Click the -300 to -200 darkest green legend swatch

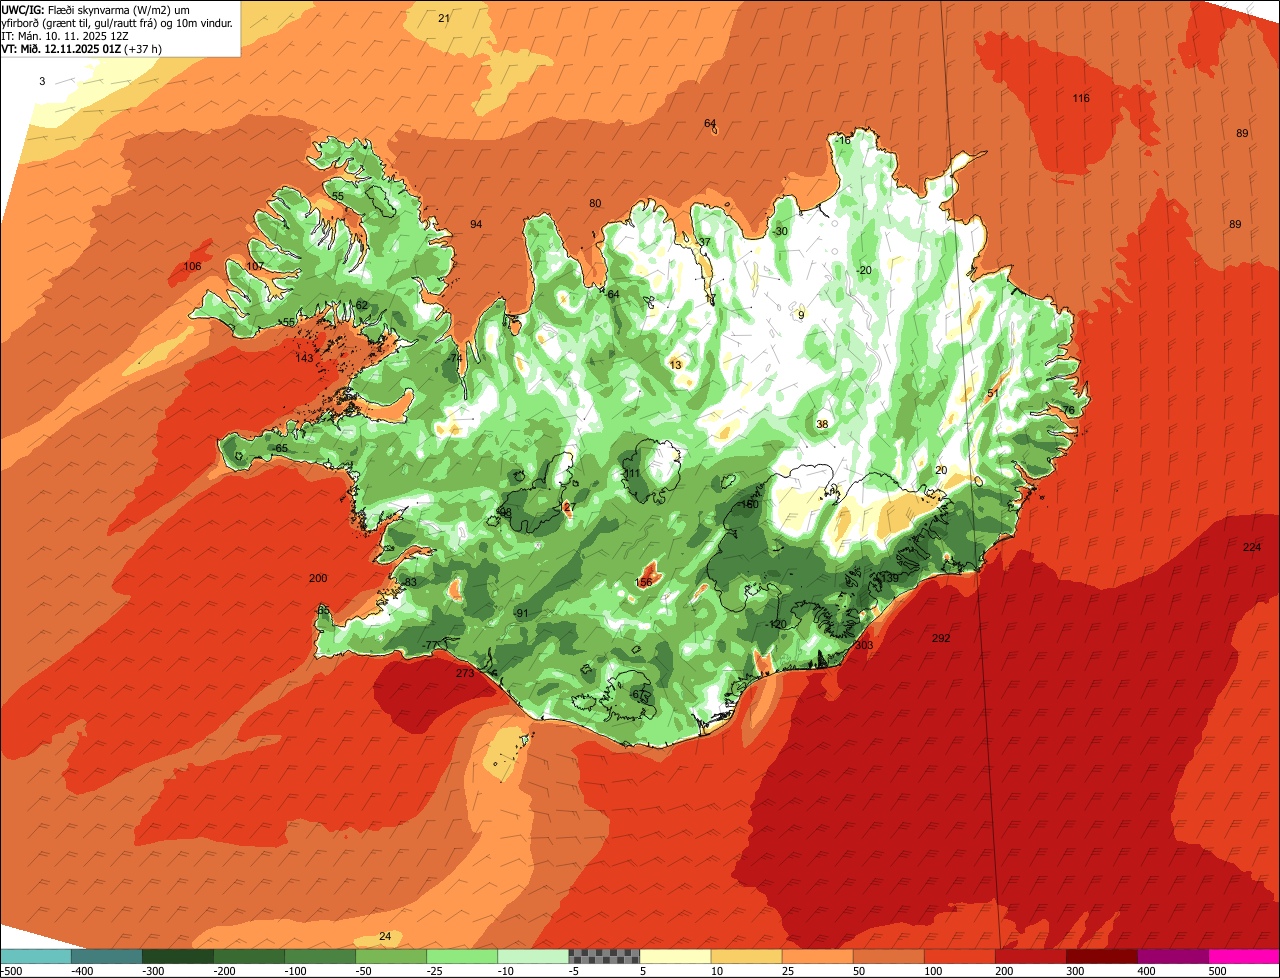pos(178,957)
